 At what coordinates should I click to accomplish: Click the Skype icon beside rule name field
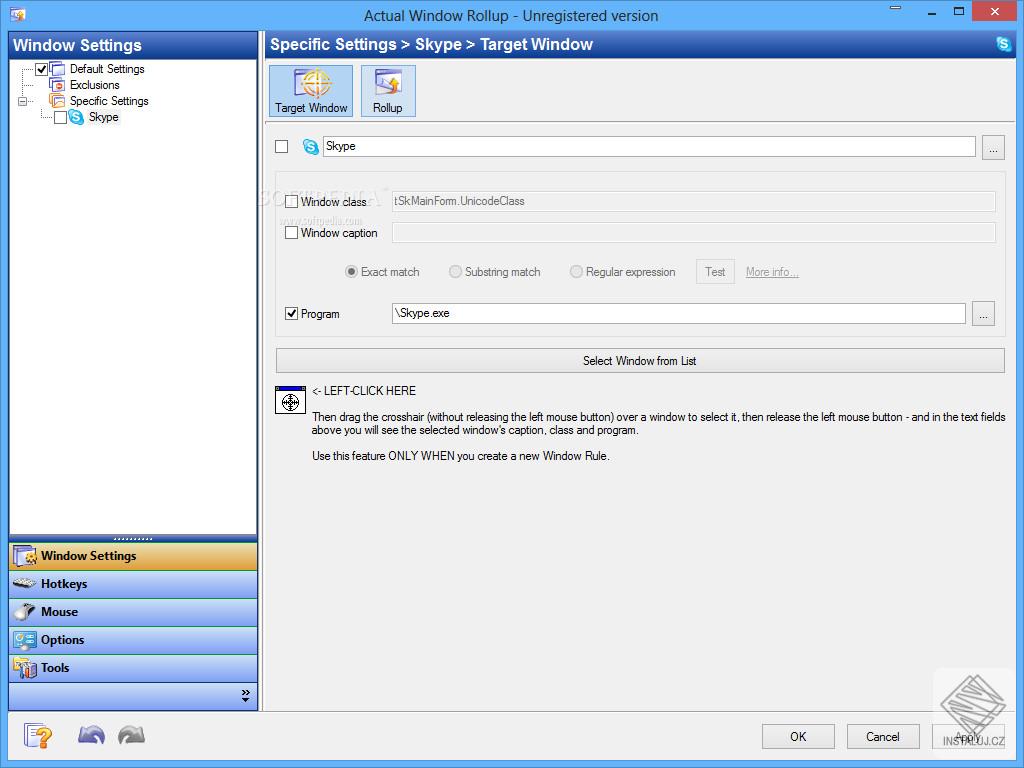[x=311, y=147]
